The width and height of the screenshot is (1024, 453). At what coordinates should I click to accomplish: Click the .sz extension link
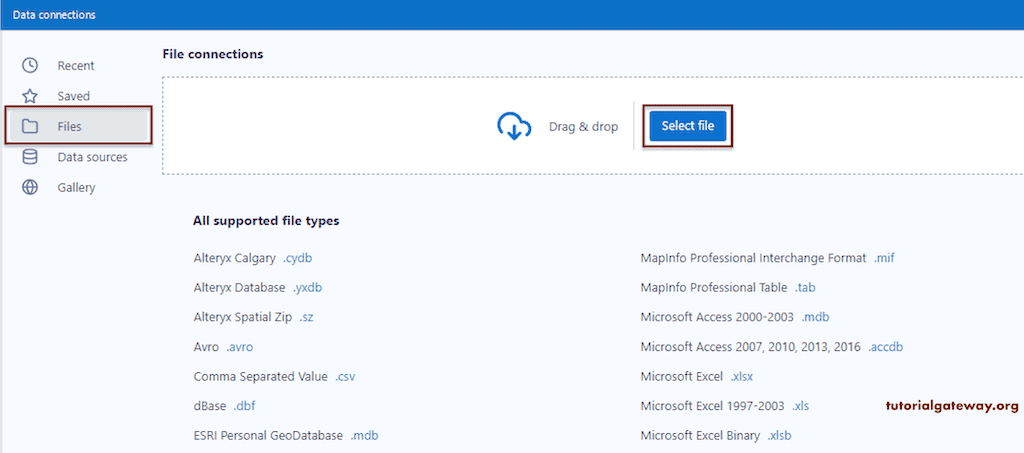pyautogui.click(x=307, y=317)
